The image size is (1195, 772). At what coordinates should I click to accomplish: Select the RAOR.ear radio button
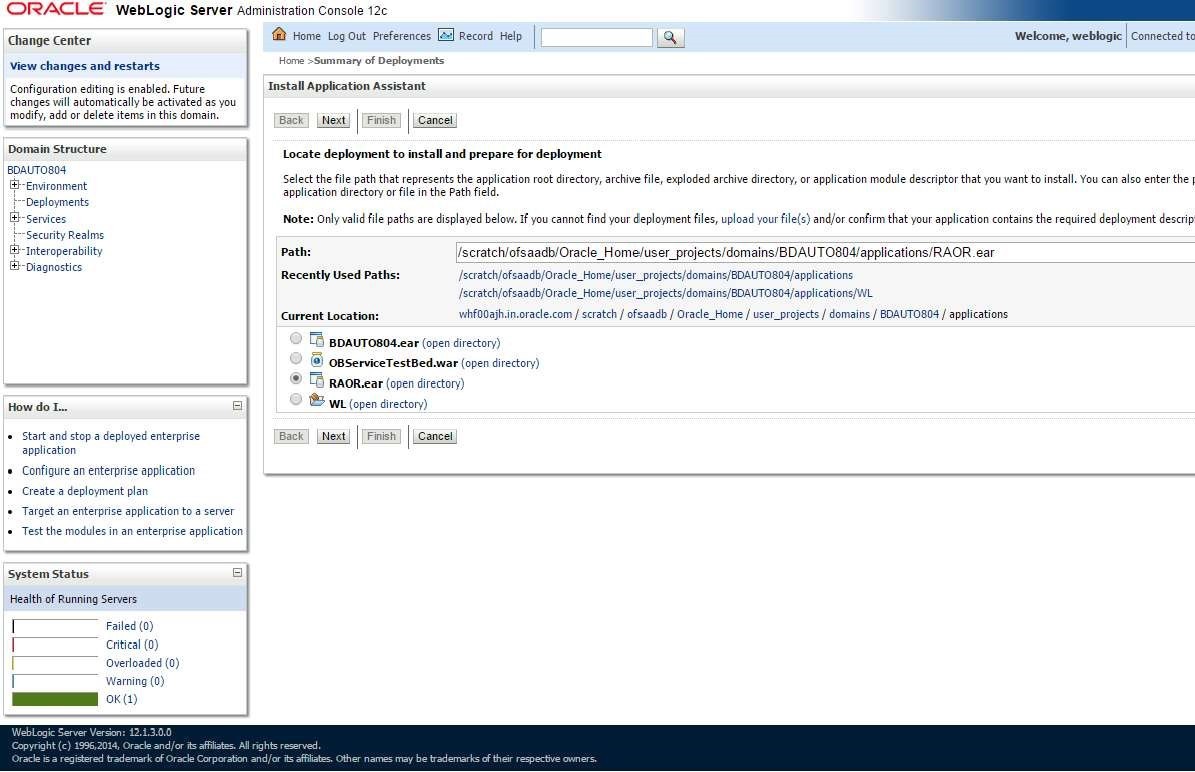point(295,378)
